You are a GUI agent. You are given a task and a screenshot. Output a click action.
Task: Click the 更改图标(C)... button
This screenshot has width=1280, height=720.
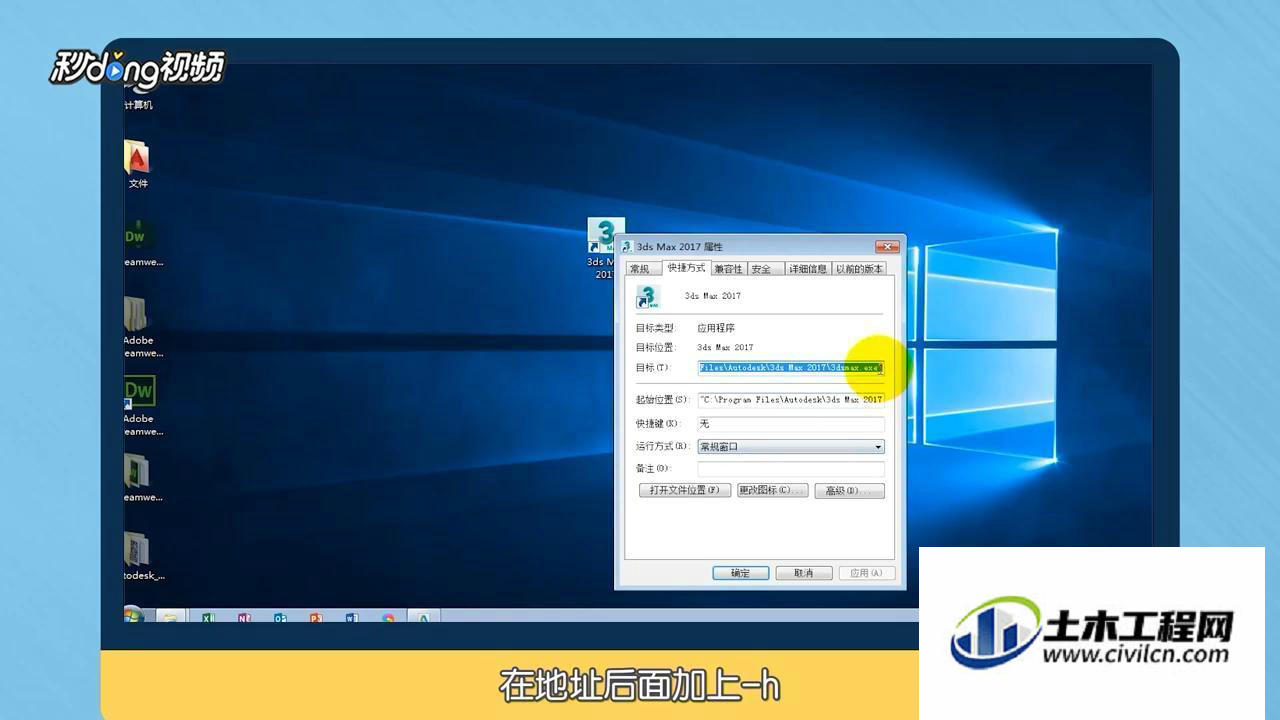772,490
